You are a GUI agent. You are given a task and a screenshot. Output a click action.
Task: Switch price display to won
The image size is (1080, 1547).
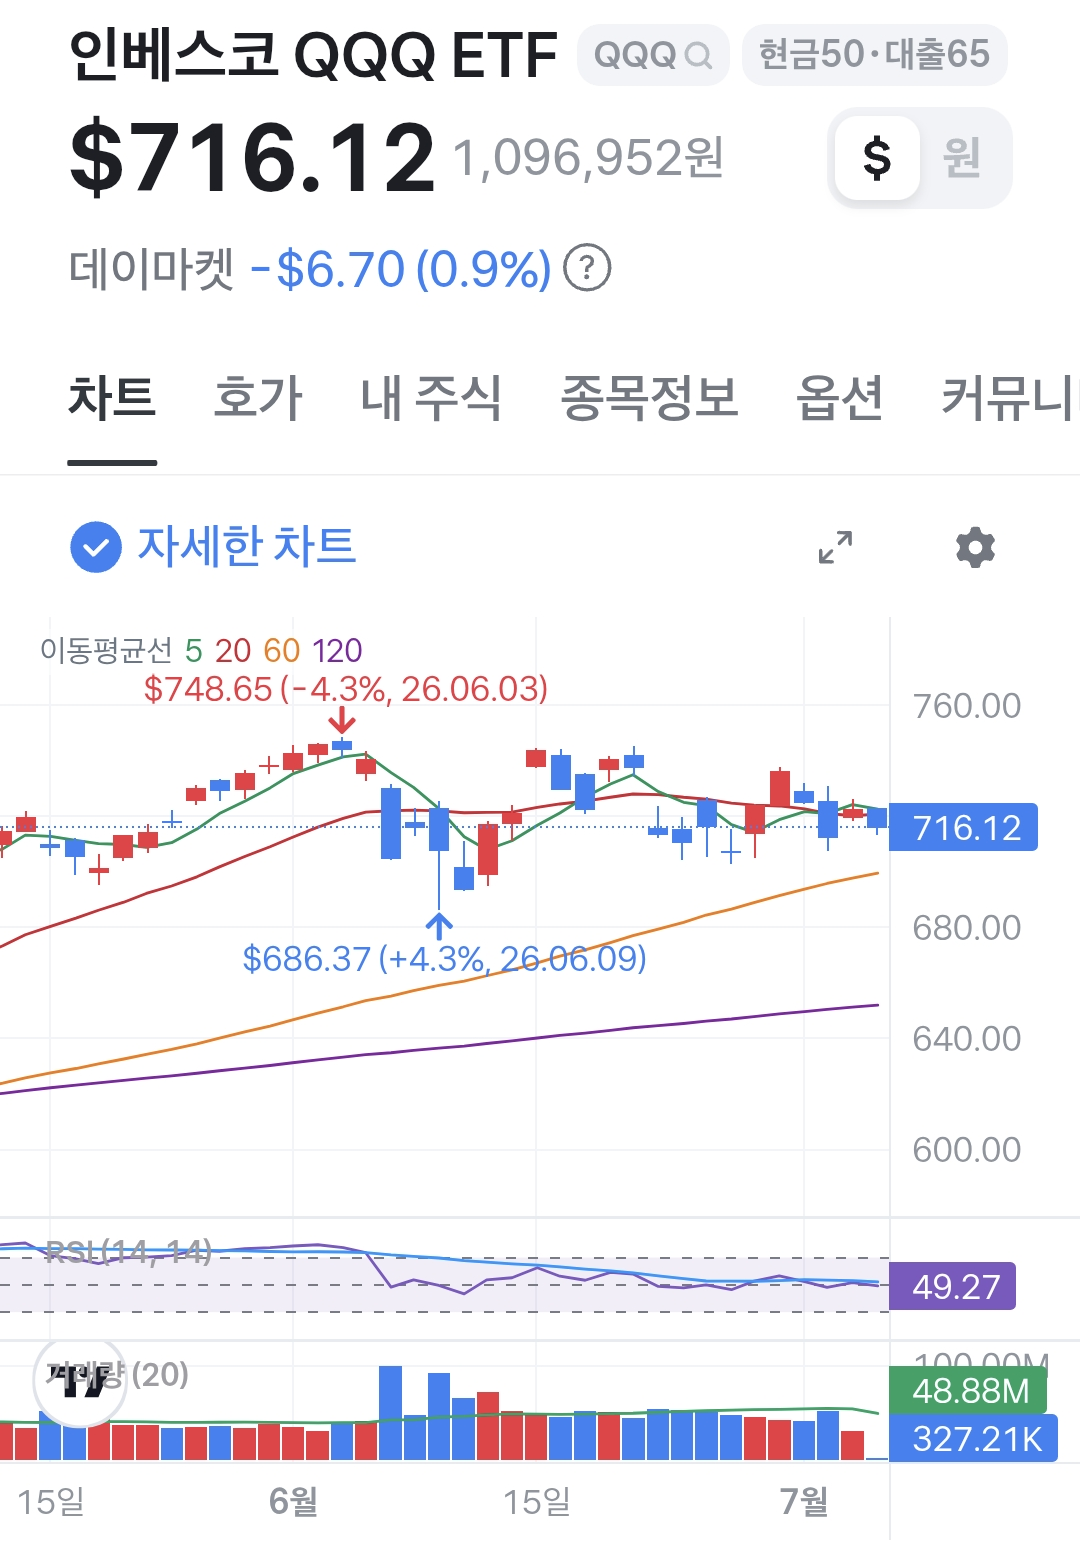pyautogui.click(x=962, y=158)
